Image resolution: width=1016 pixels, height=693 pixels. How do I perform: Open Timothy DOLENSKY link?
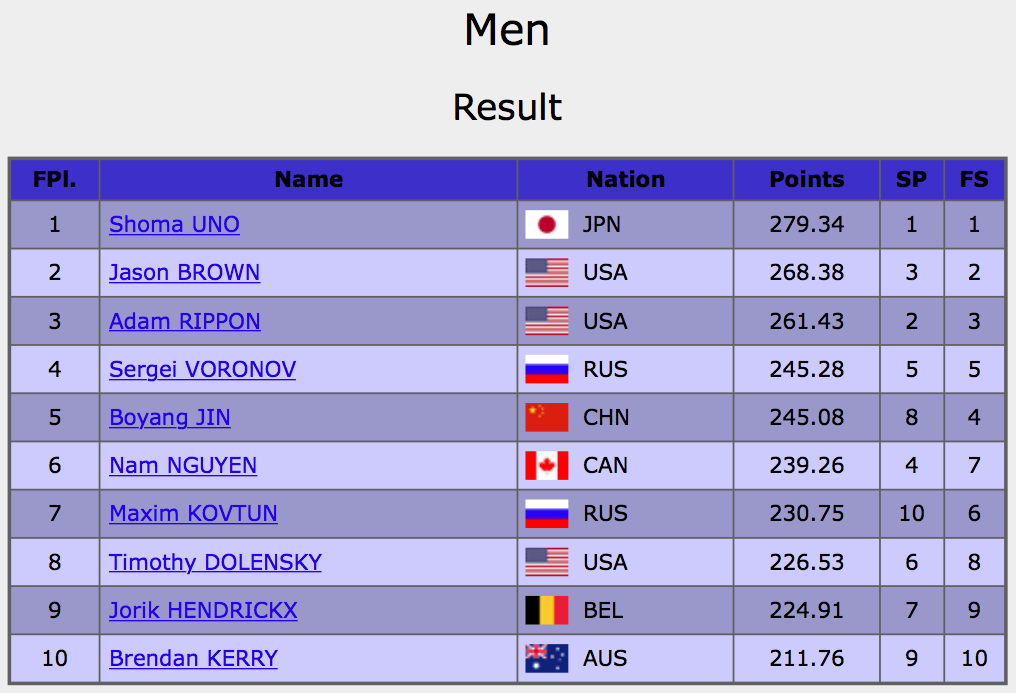pyautogui.click(x=215, y=562)
